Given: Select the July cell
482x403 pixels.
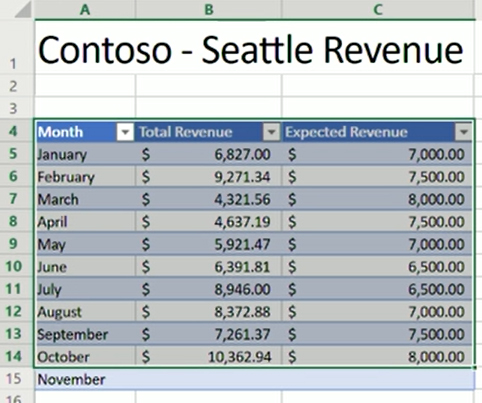Looking at the screenshot, I should (85, 289).
